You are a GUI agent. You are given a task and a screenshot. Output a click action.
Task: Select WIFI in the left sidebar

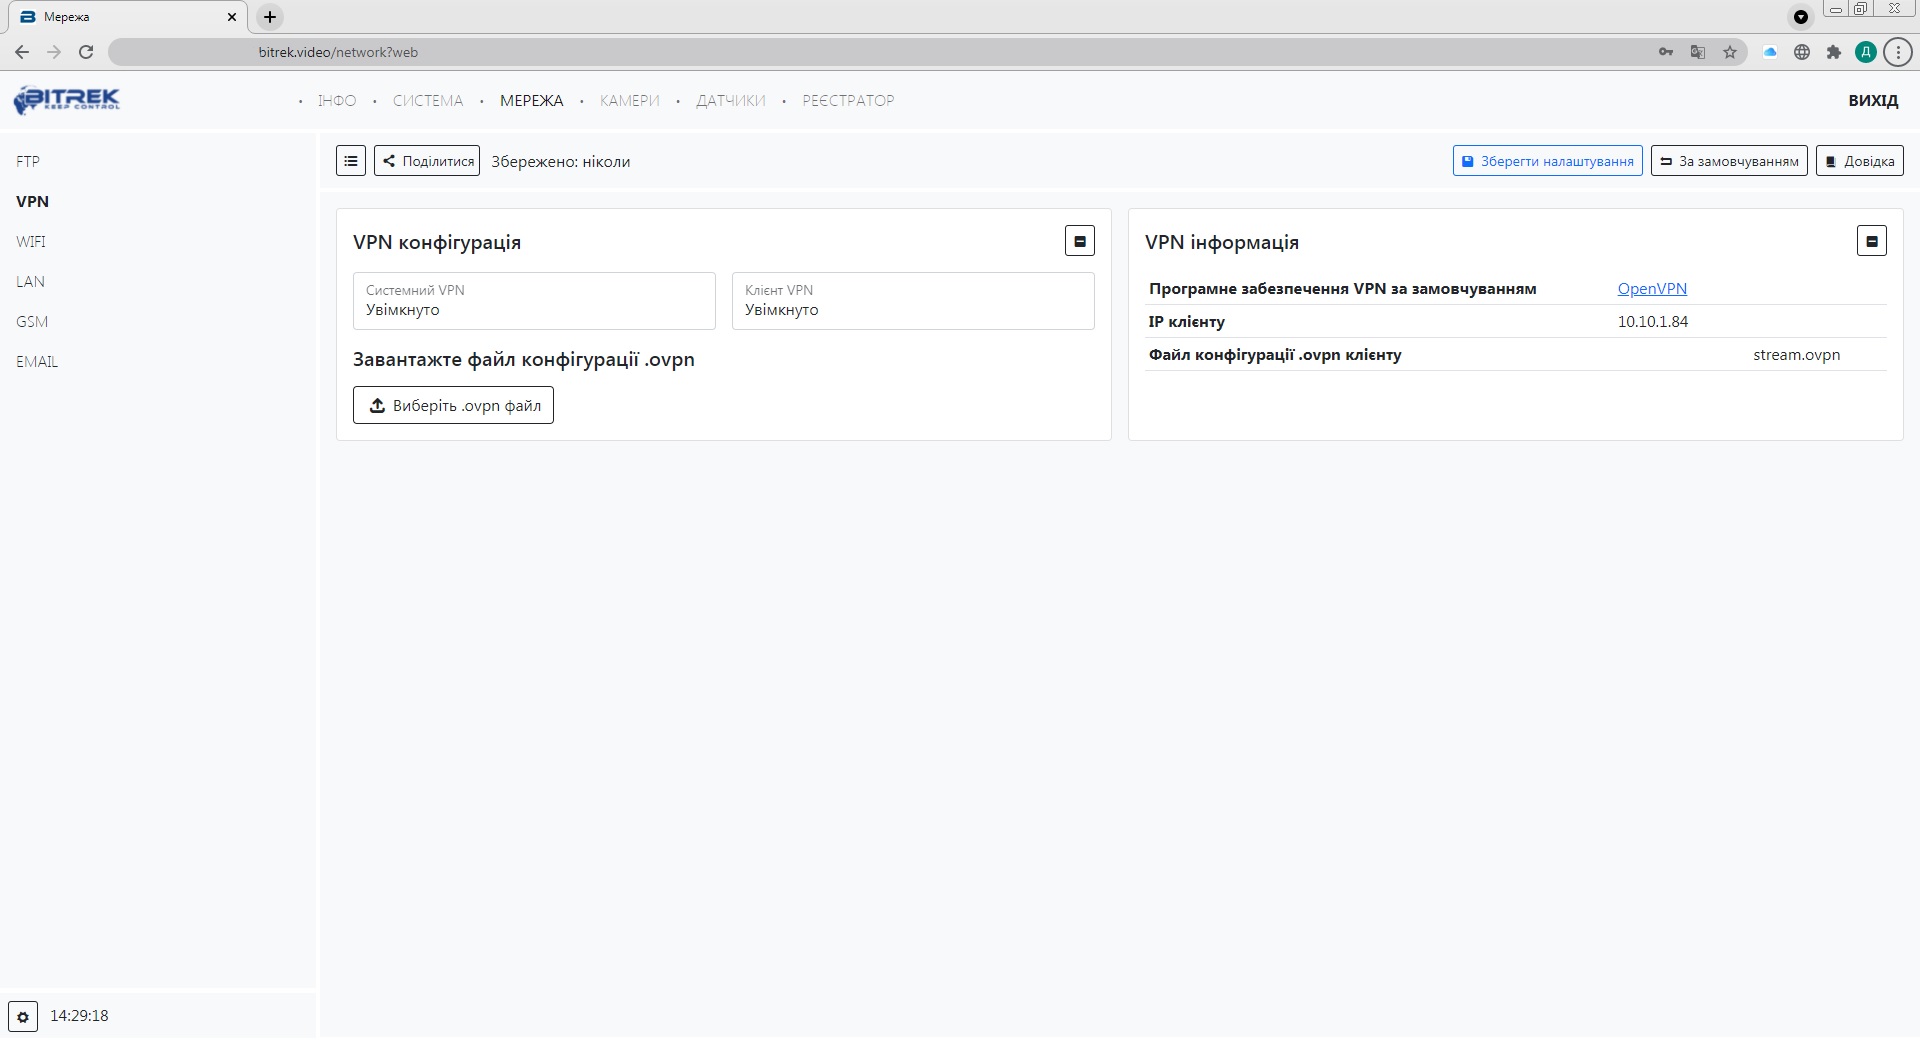click(x=31, y=242)
